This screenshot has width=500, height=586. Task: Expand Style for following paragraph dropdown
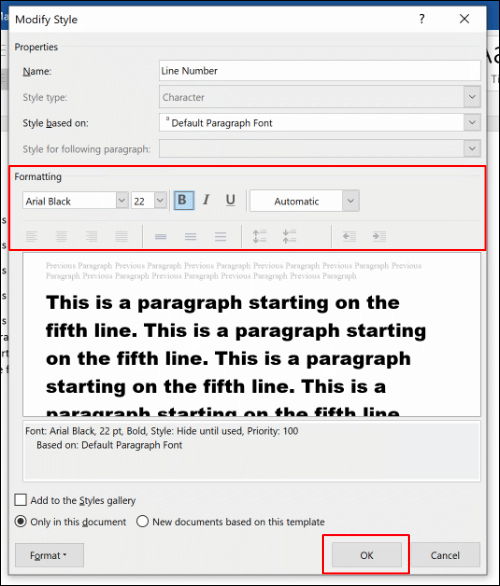[472, 148]
